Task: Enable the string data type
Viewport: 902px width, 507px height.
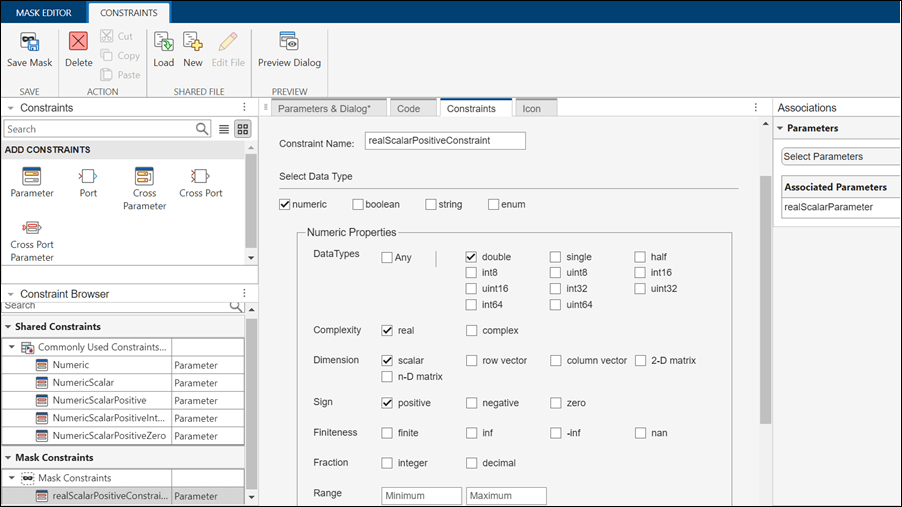Action: pos(431,204)
